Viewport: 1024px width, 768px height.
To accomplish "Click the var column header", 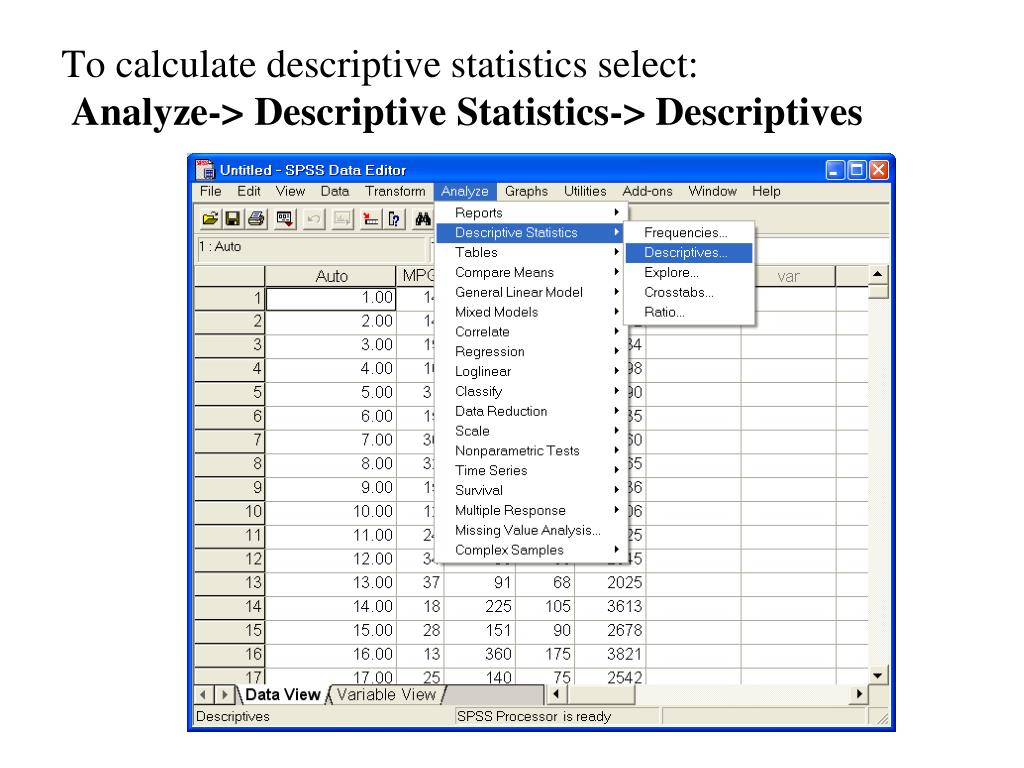I will point(788,276).
